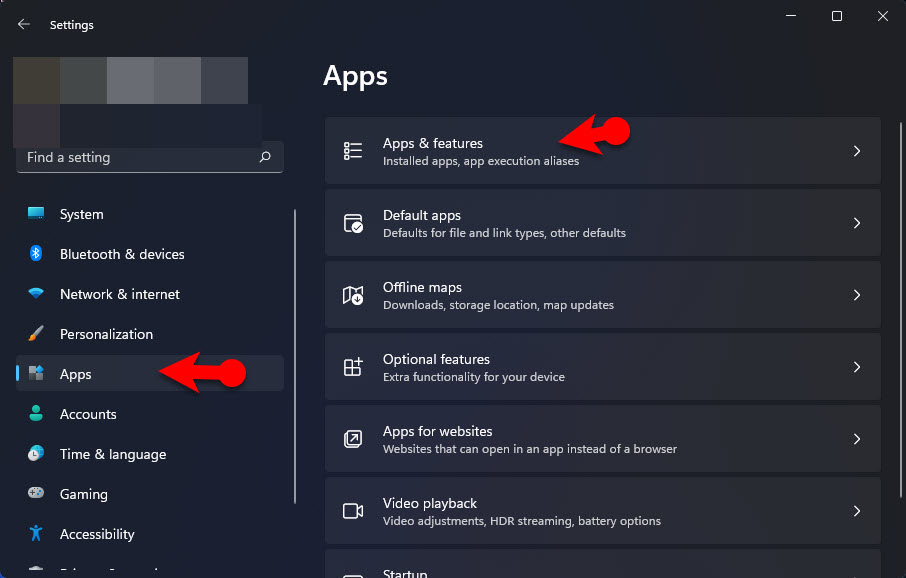Click the Default apps icon
This screenshot has height=578, width=906.
coord(353,223)
